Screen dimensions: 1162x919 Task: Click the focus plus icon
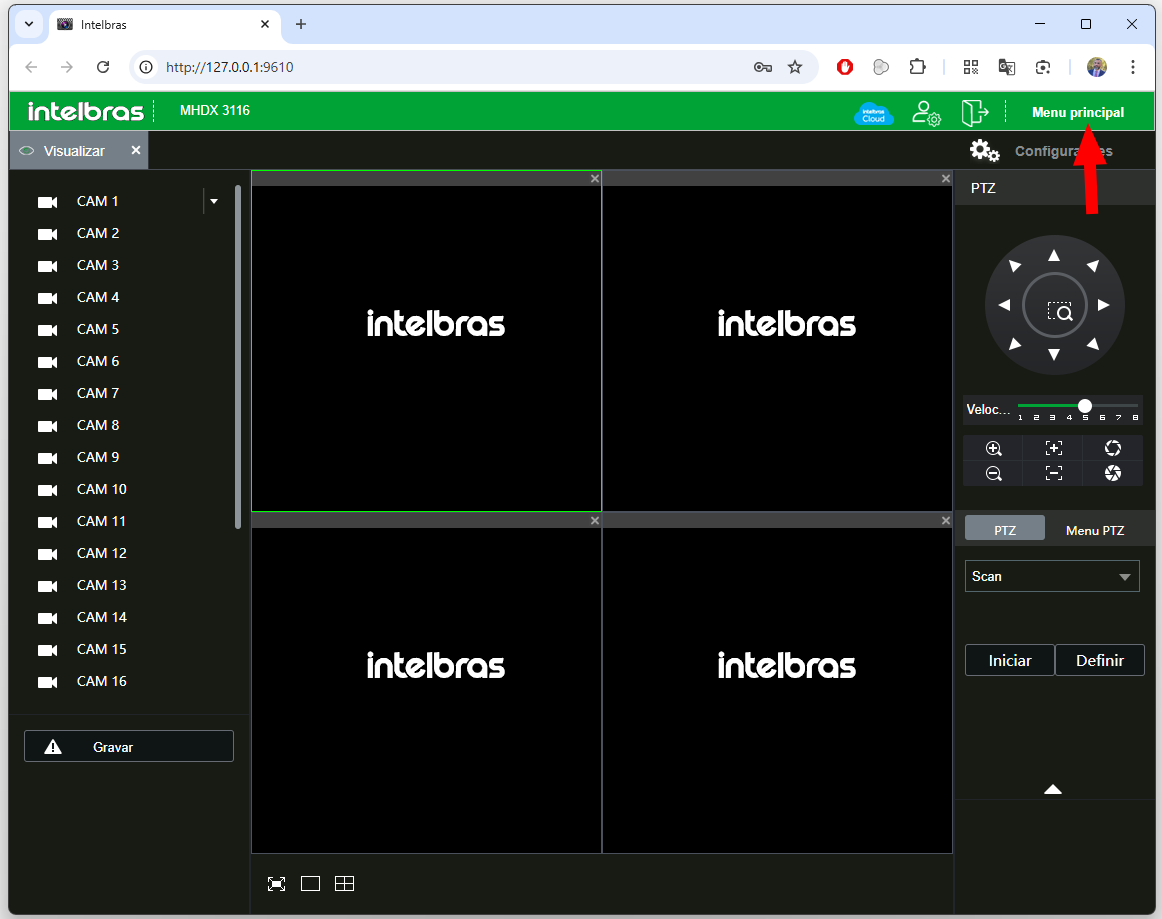click(1053, 448)
